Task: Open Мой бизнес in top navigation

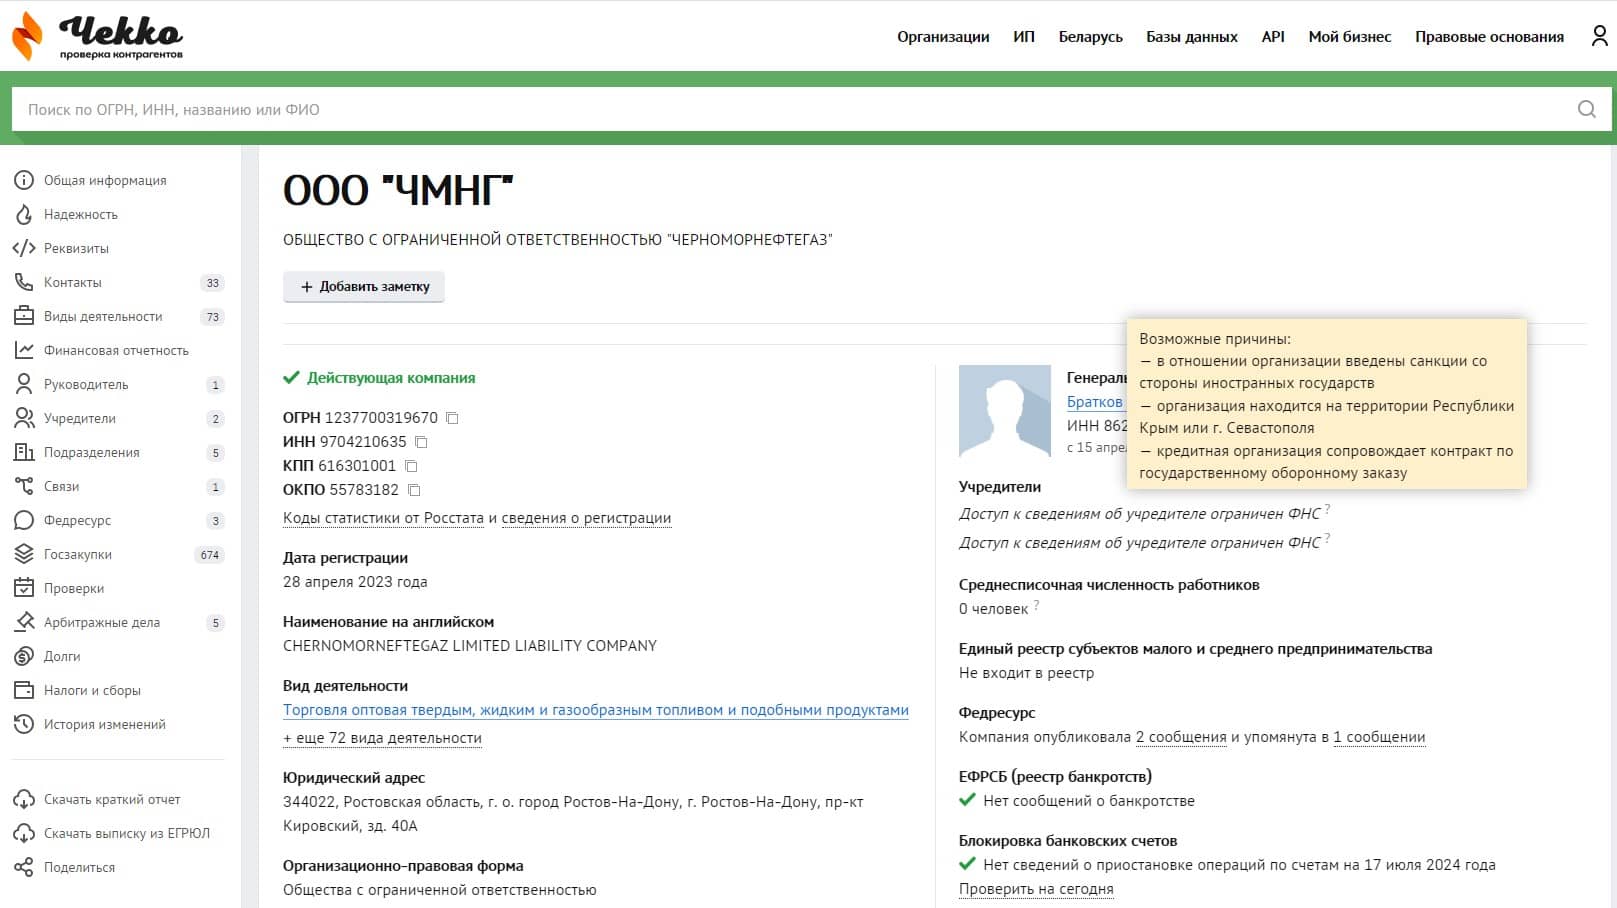Action: [1350, 37]
